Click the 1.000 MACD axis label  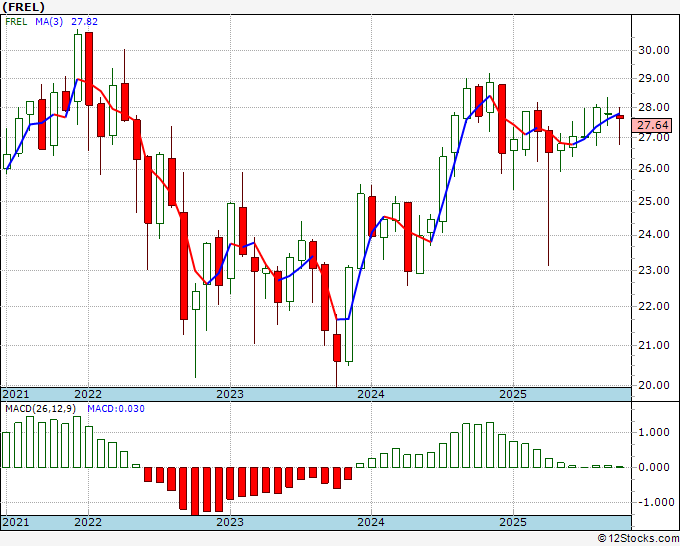654,432
